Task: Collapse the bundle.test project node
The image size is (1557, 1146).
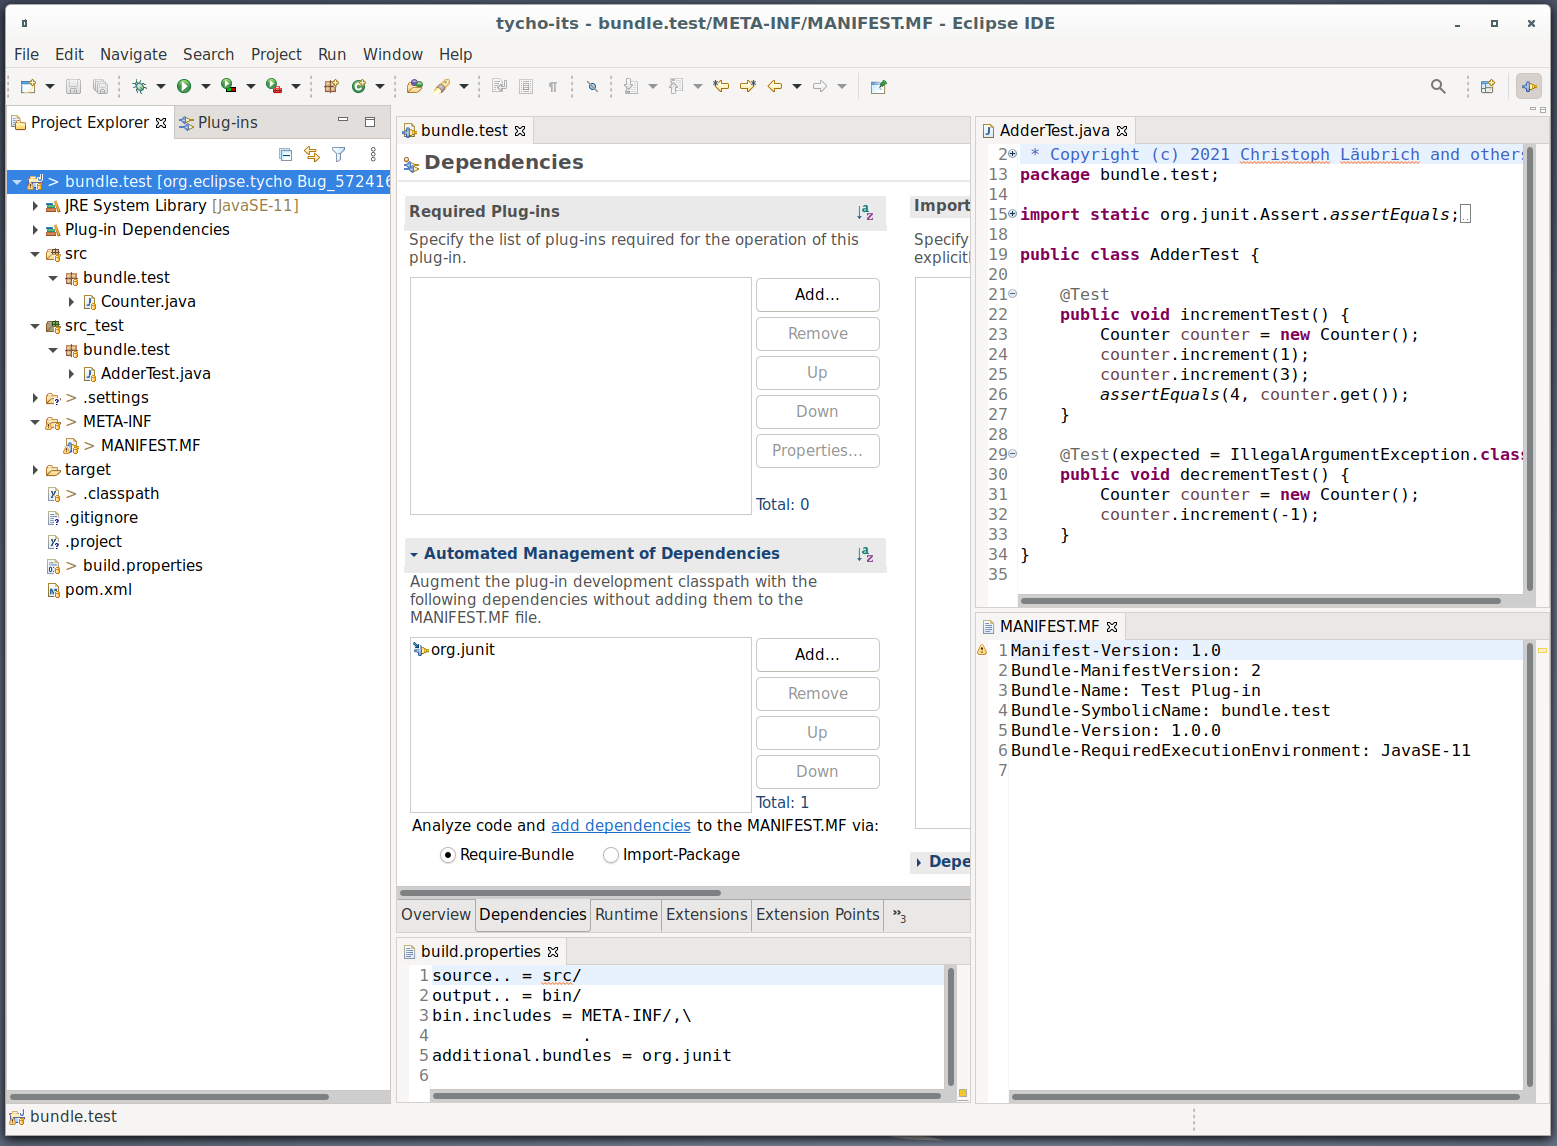Action: 17,182
